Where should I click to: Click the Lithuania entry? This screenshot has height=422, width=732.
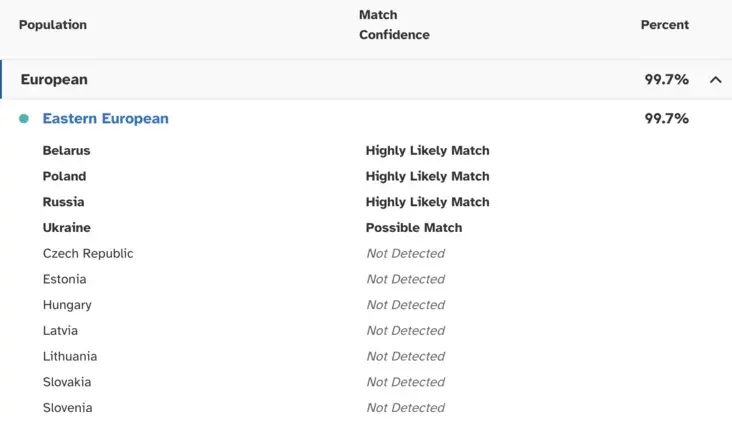pos(70,356)
